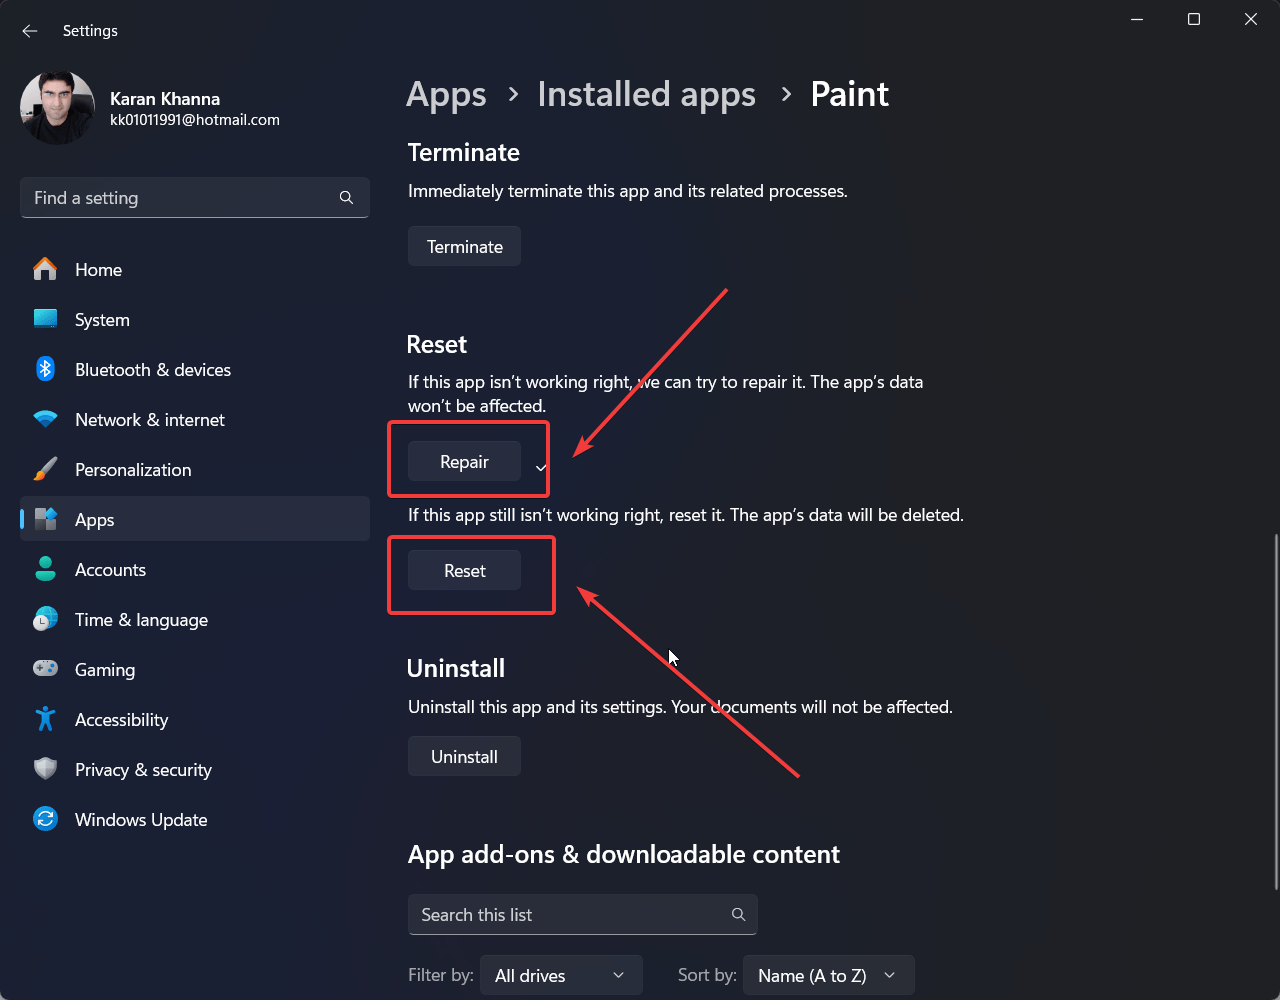Viewport: 1280px width, 1000px height.
Task: Click the Gaming controller icon
Action: tap(45, 669)
